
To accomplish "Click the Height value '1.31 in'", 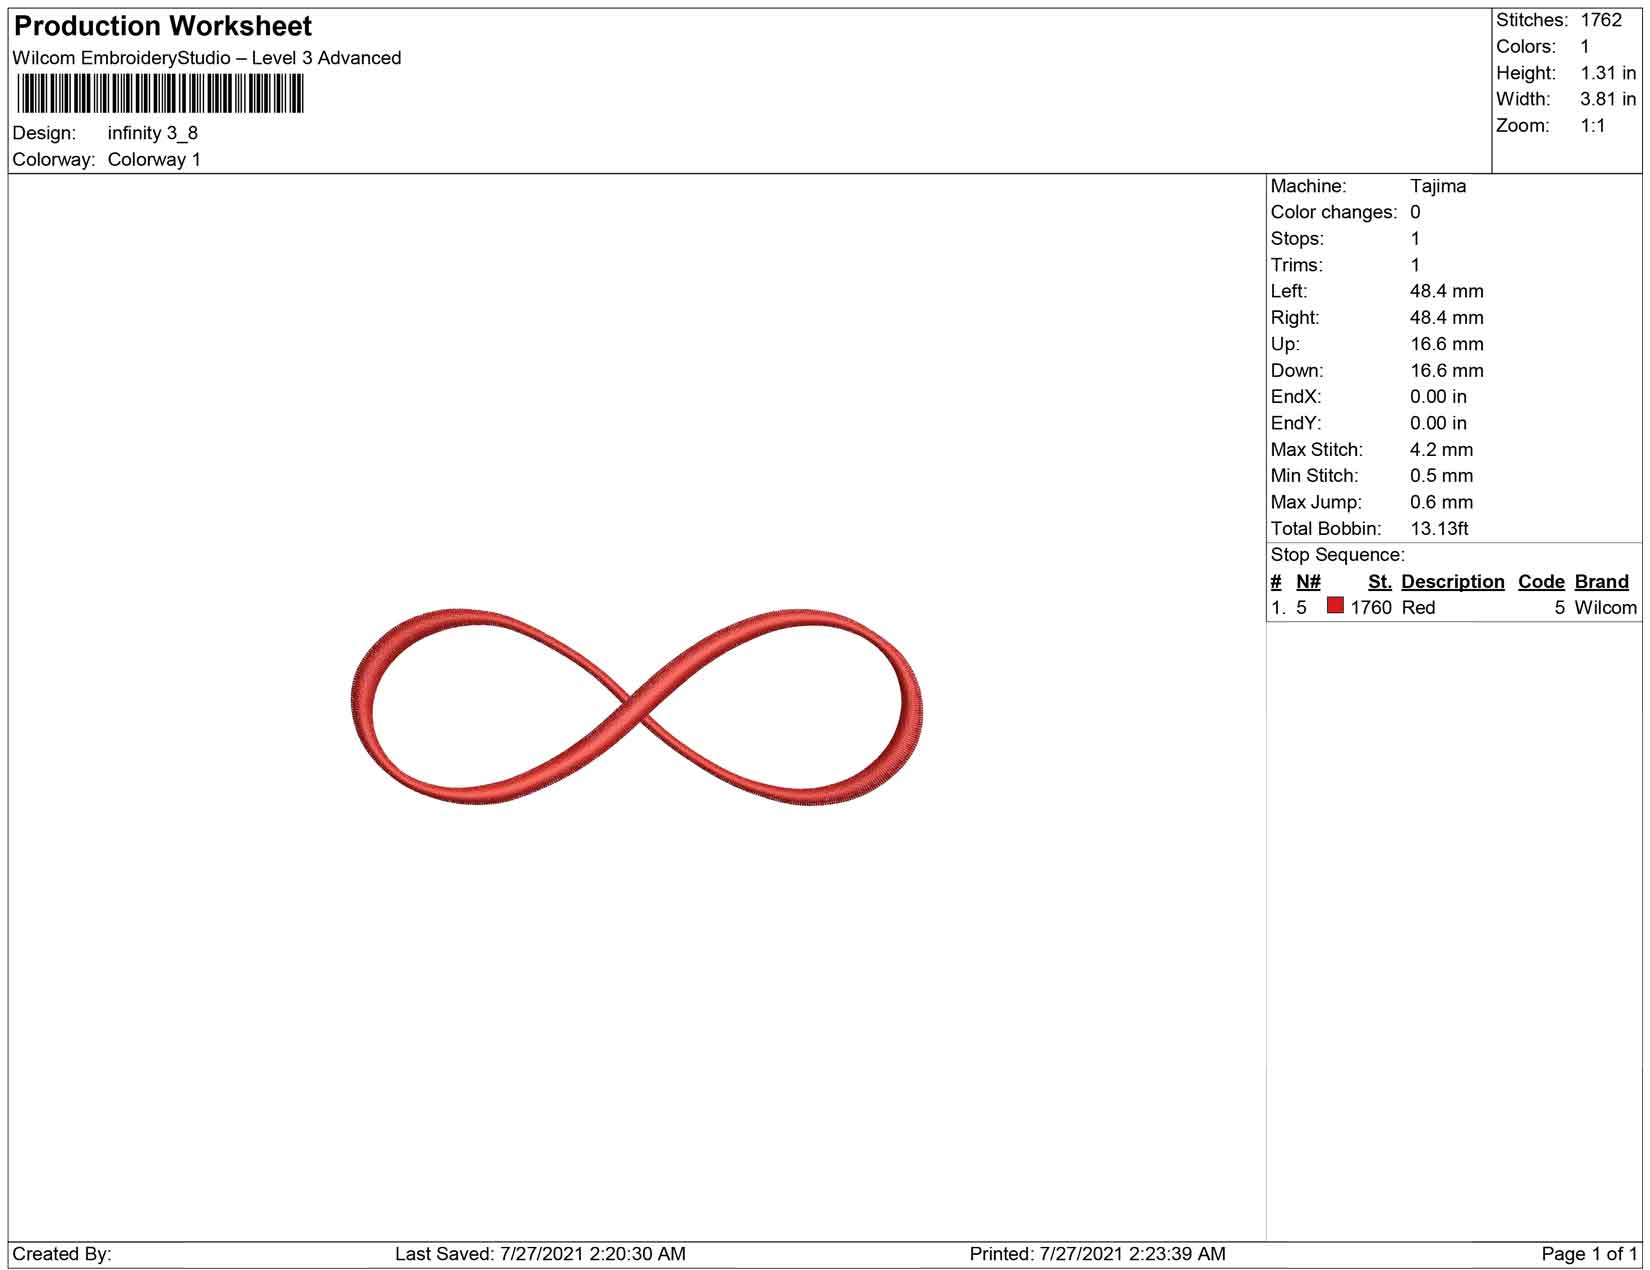I will click(1608, 73).
